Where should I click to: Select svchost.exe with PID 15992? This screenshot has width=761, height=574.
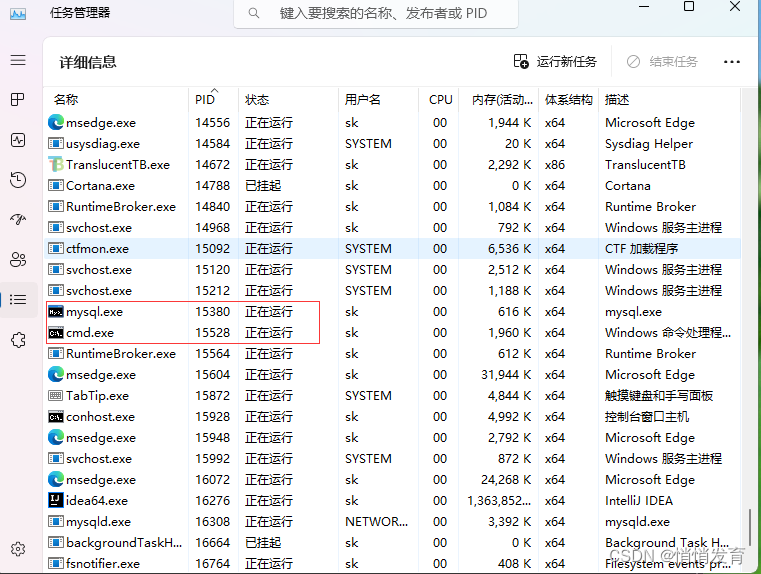point(393,459)
